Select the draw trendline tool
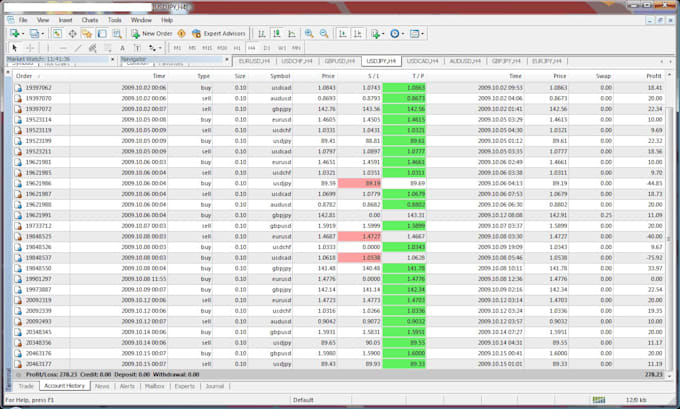 click(x=78, y=47)
